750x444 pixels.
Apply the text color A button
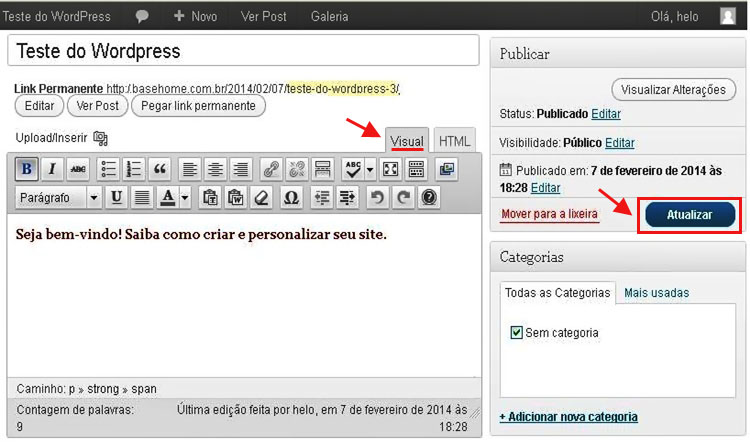tap(167, 197)
